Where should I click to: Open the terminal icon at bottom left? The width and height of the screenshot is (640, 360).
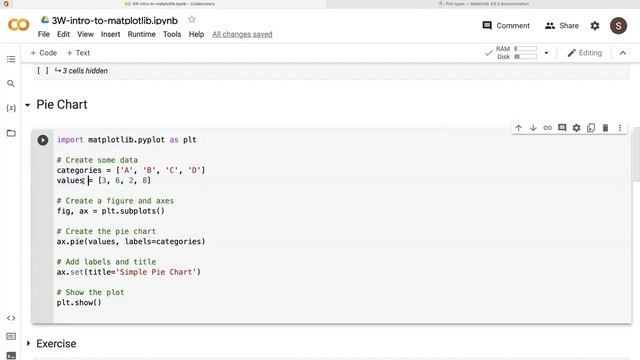tap(11, 356)
